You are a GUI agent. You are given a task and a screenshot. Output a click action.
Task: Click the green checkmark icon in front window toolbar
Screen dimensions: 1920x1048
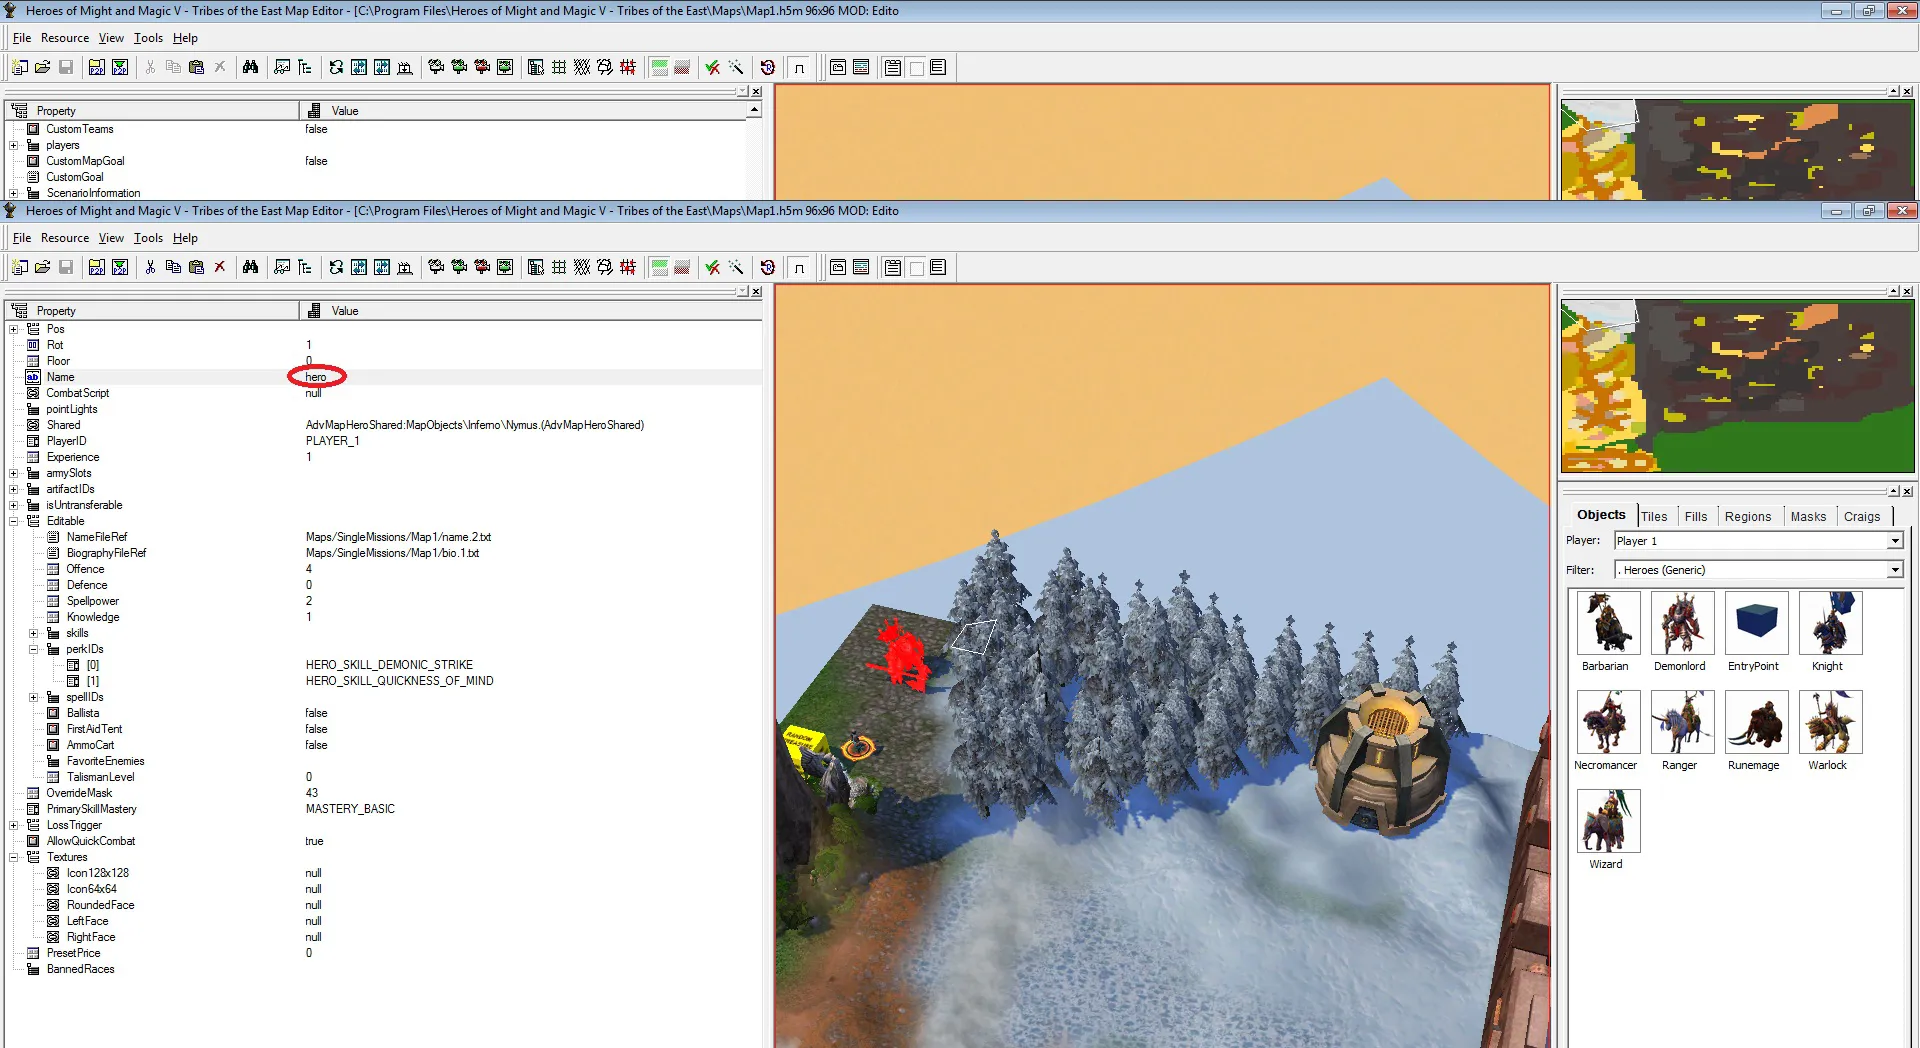coord(713,267)
